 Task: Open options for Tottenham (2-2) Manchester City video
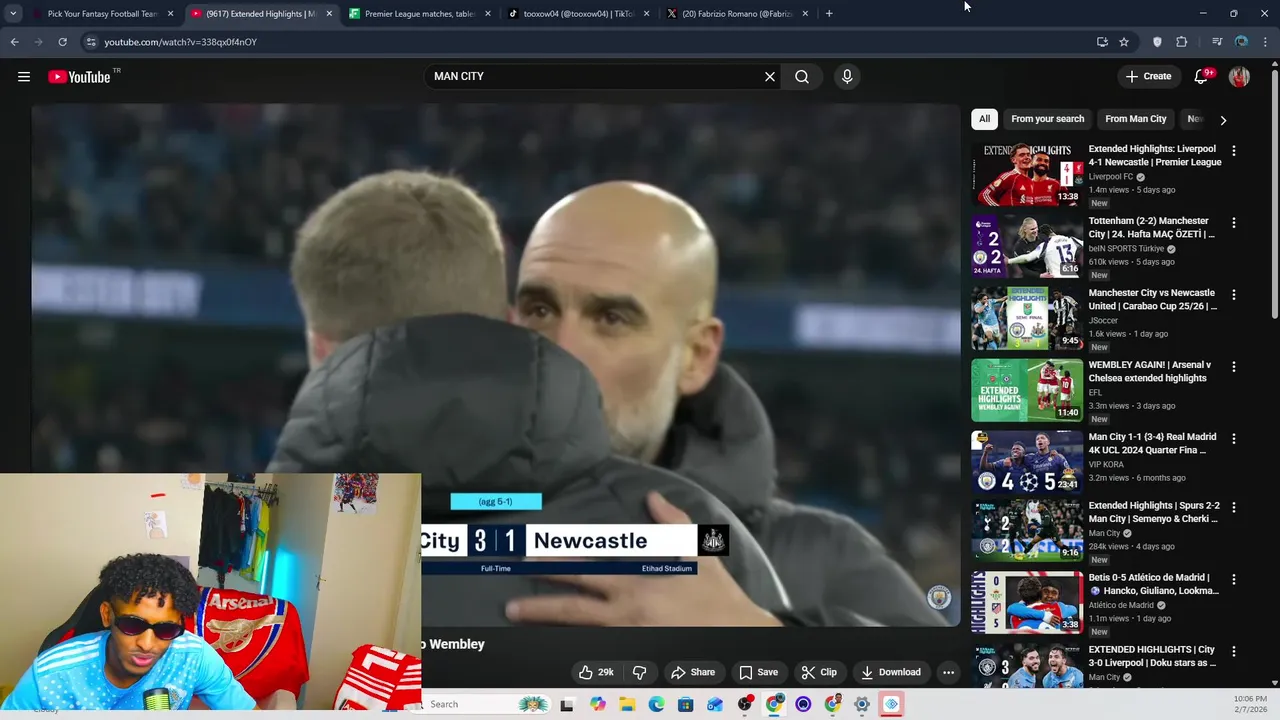coord(1233,223)
